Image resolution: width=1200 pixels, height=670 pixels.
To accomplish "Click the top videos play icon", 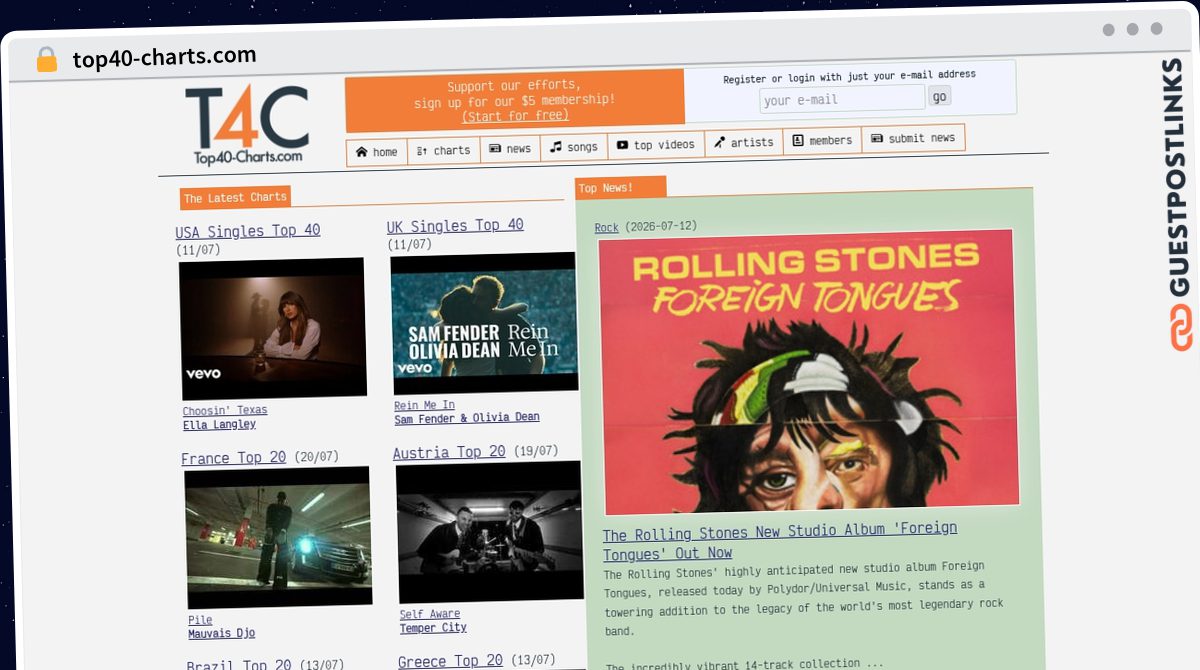I will click(x=622, y=145).
